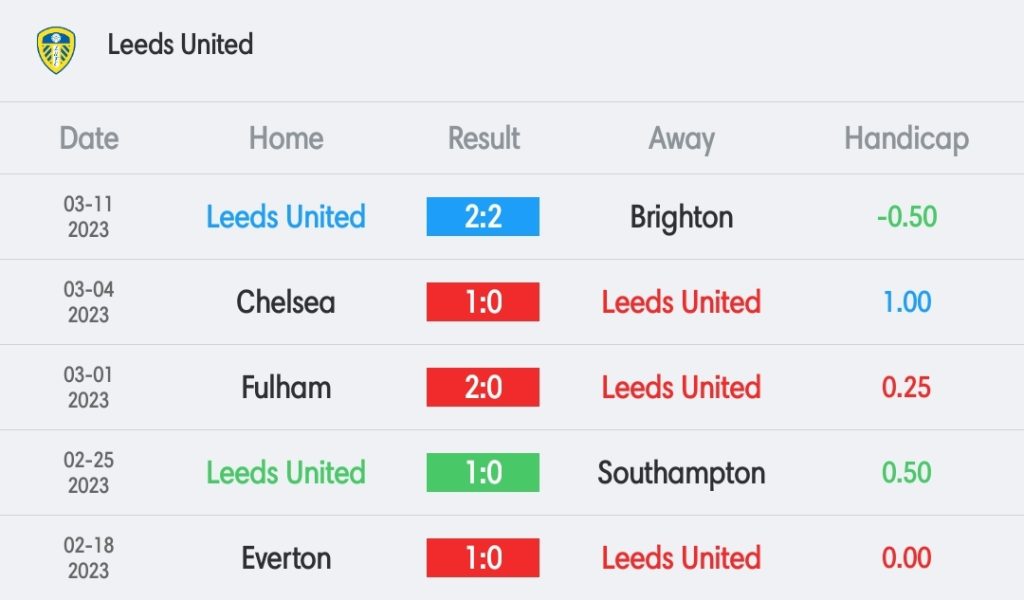Viewport: 1024px width, 600px height.
Task: Open the Leeds United team title
Action: point(180,44)
